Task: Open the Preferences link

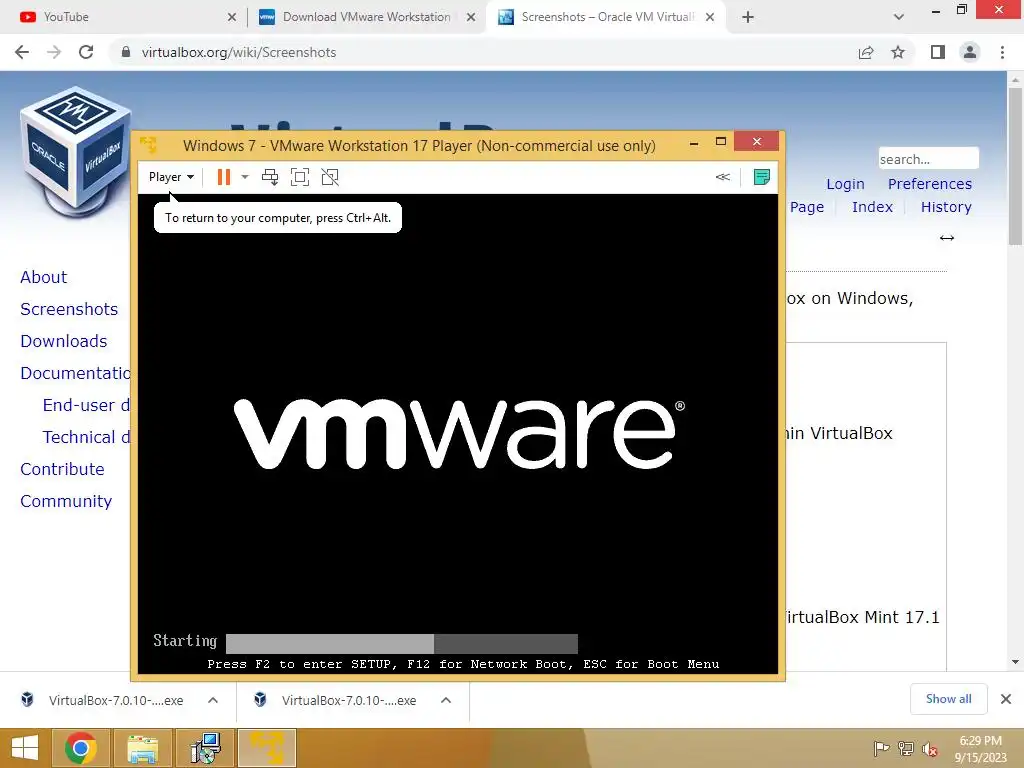Action: point(929,184)
